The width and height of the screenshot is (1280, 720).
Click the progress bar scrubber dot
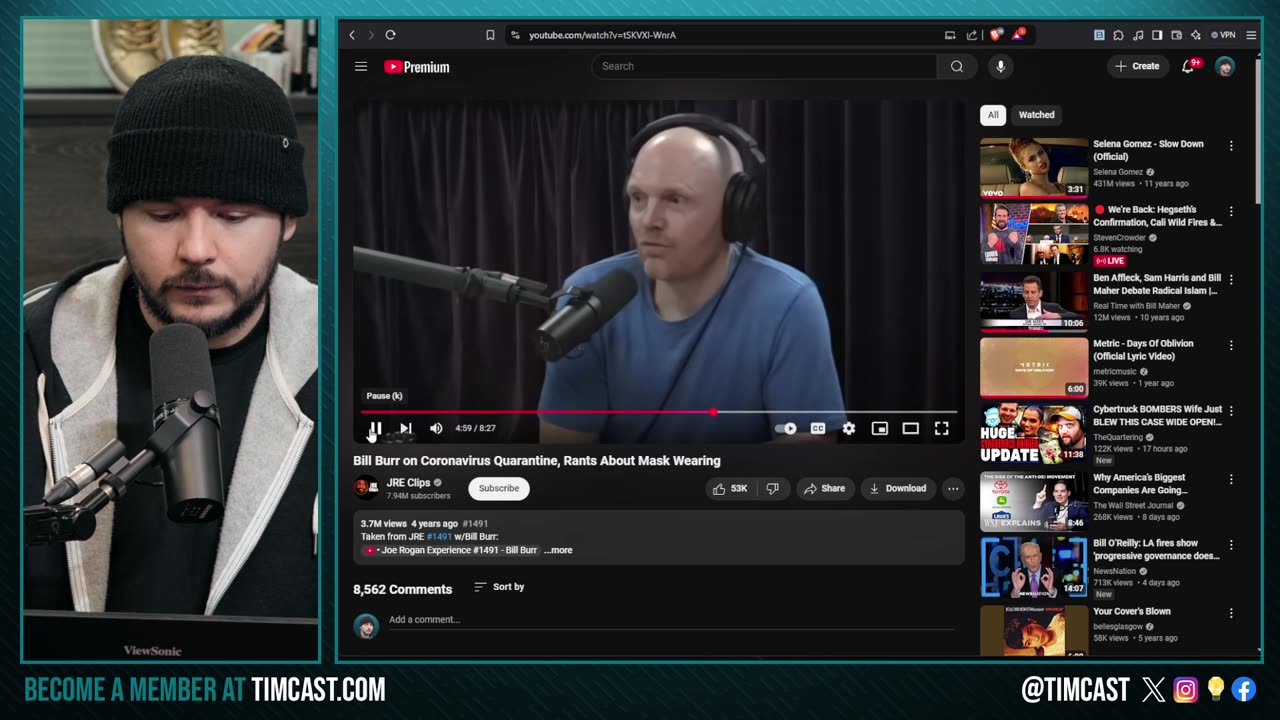point(713,412)
